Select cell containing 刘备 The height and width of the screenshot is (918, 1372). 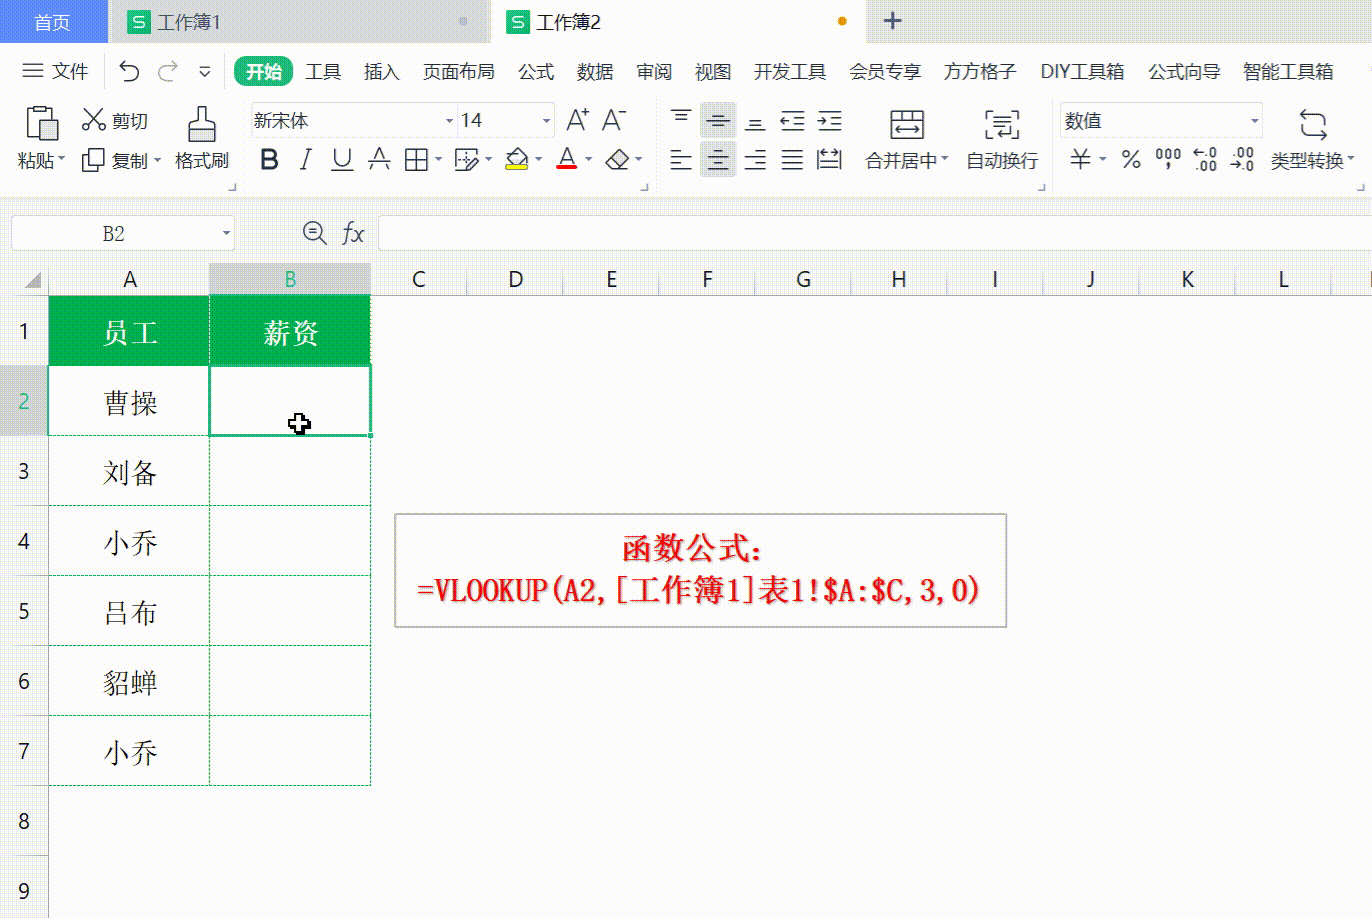point(129,471)
